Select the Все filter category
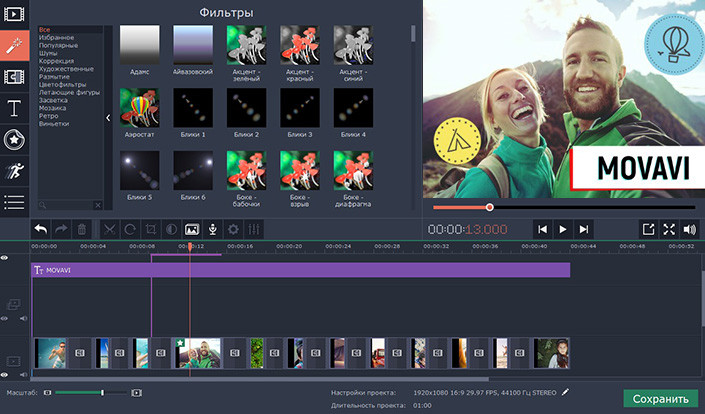 [45, 30]
